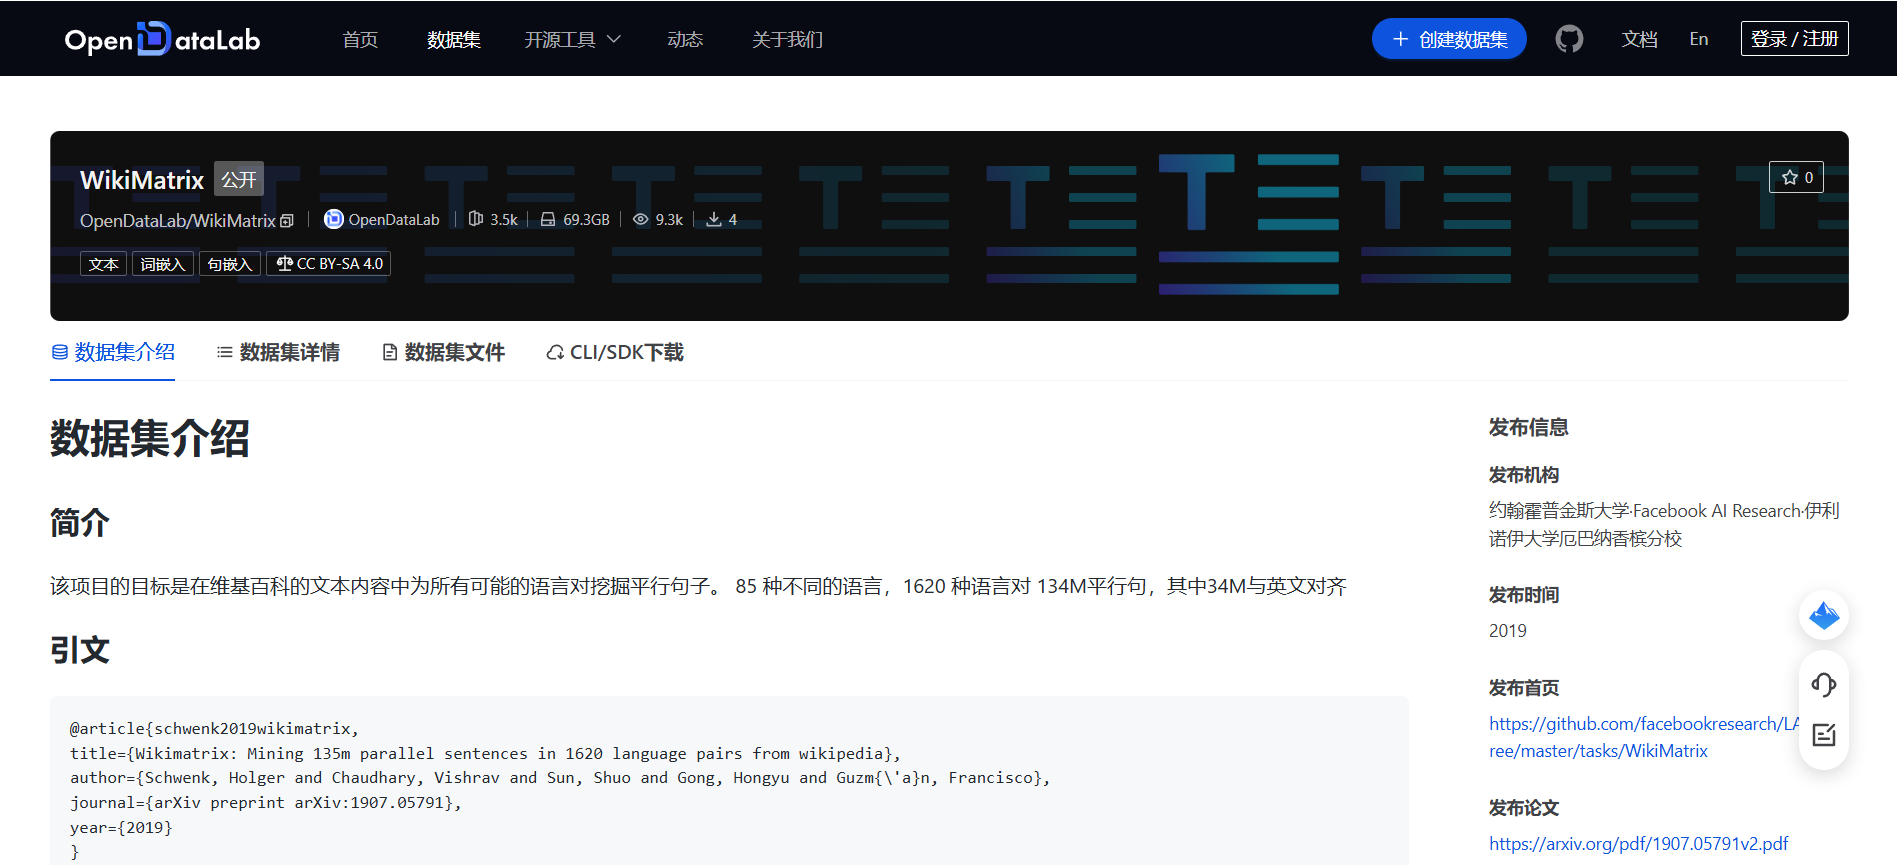This screenshot has height=865, width=1897.
Task: Click the blue bird floating assistant icon
Action: [x=1824, y=615]
